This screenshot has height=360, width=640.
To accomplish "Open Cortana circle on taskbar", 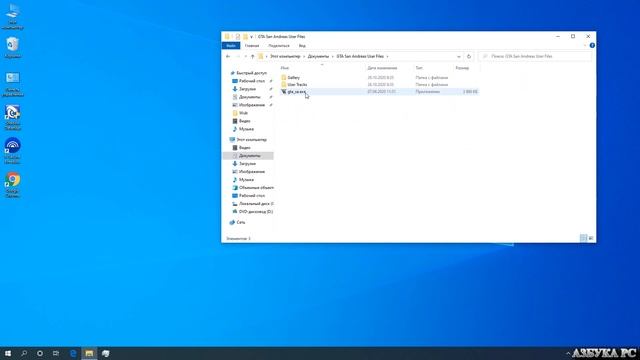I will [x=40, y=353].
